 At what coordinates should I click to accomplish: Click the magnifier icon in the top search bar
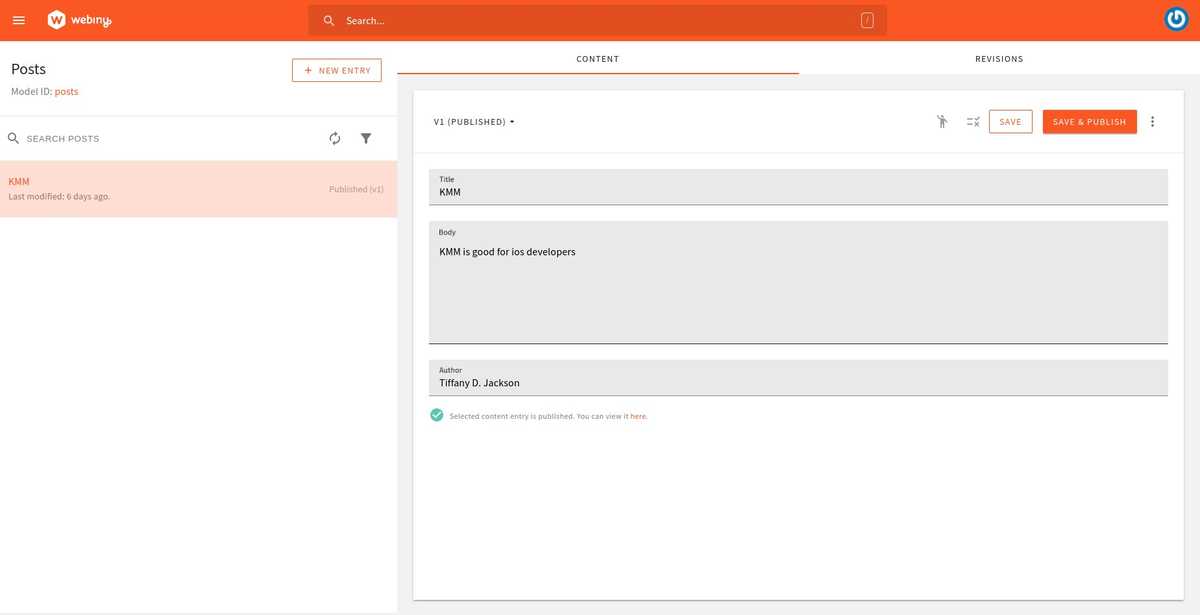[329, 20]
